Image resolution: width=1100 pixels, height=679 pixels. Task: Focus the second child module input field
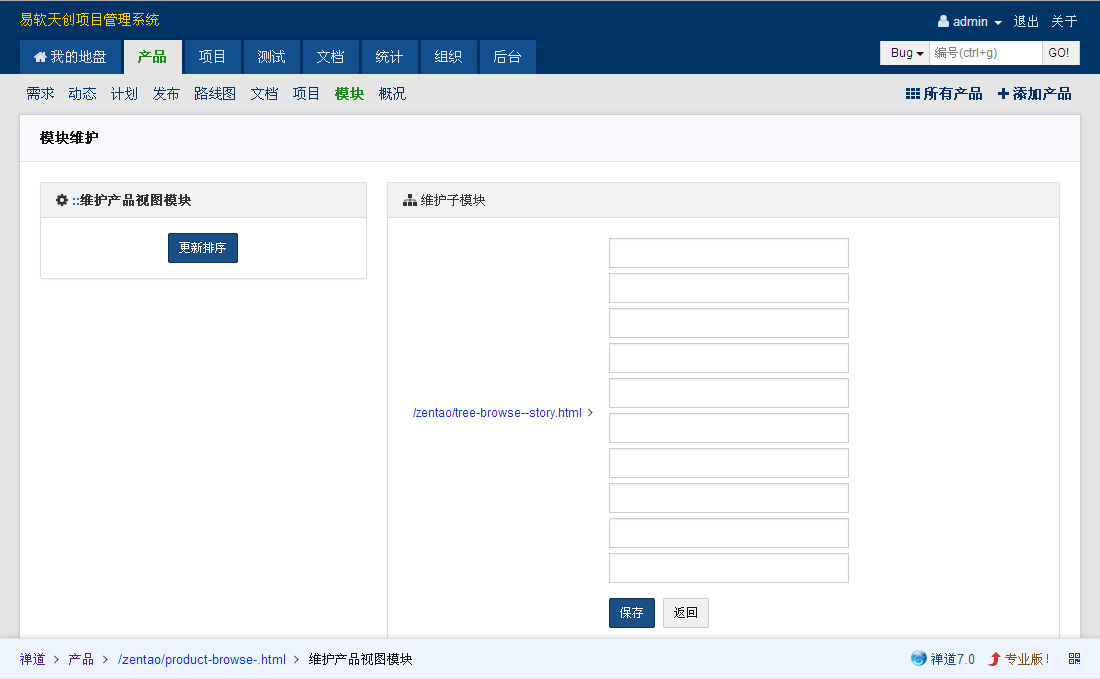click(729, 288)
